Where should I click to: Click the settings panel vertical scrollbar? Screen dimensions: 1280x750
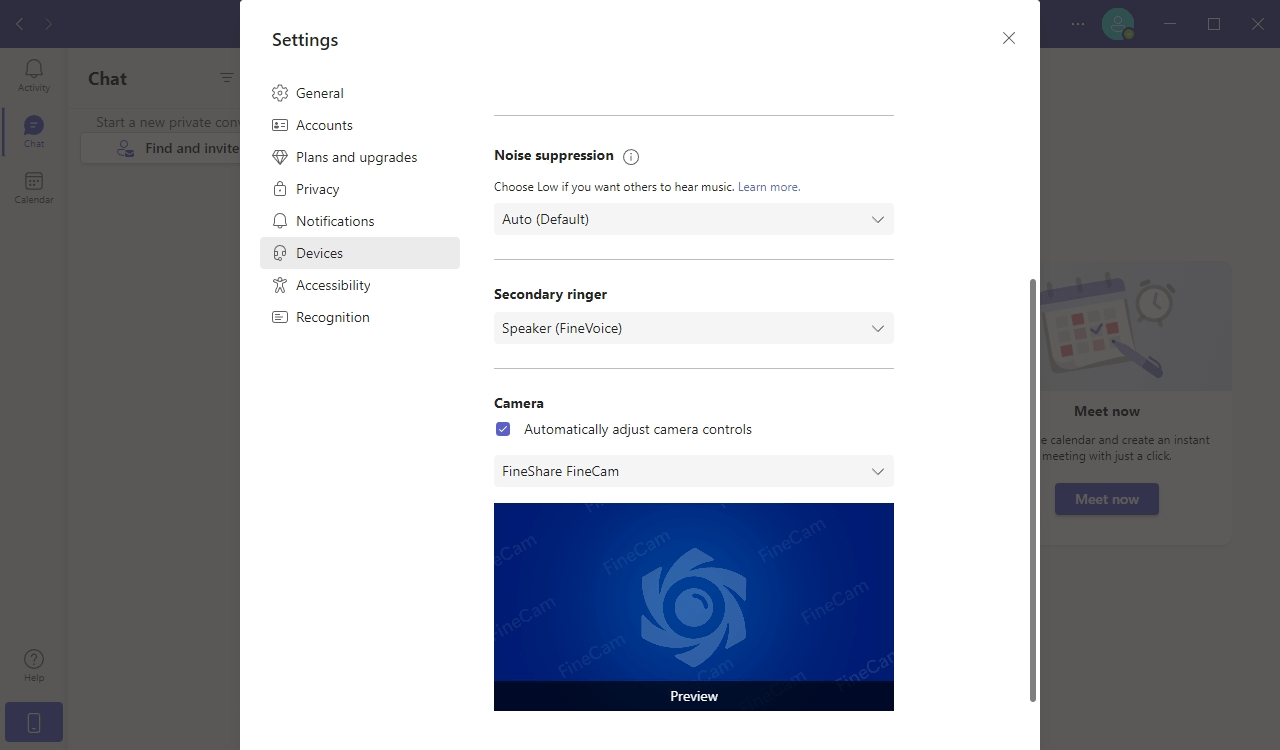[x=1033, y=490]
